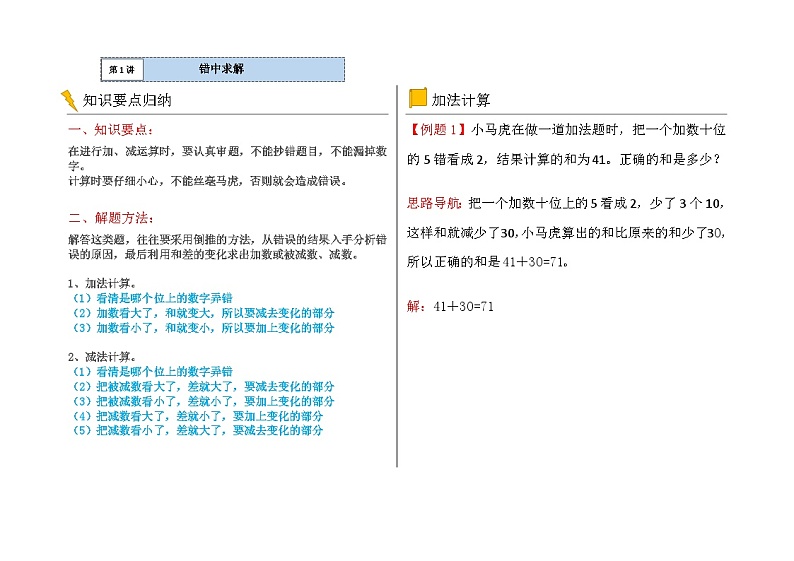794x561 pixels.
Task: Select the red heading 一、知识要点：
Action: pos(111,130)
